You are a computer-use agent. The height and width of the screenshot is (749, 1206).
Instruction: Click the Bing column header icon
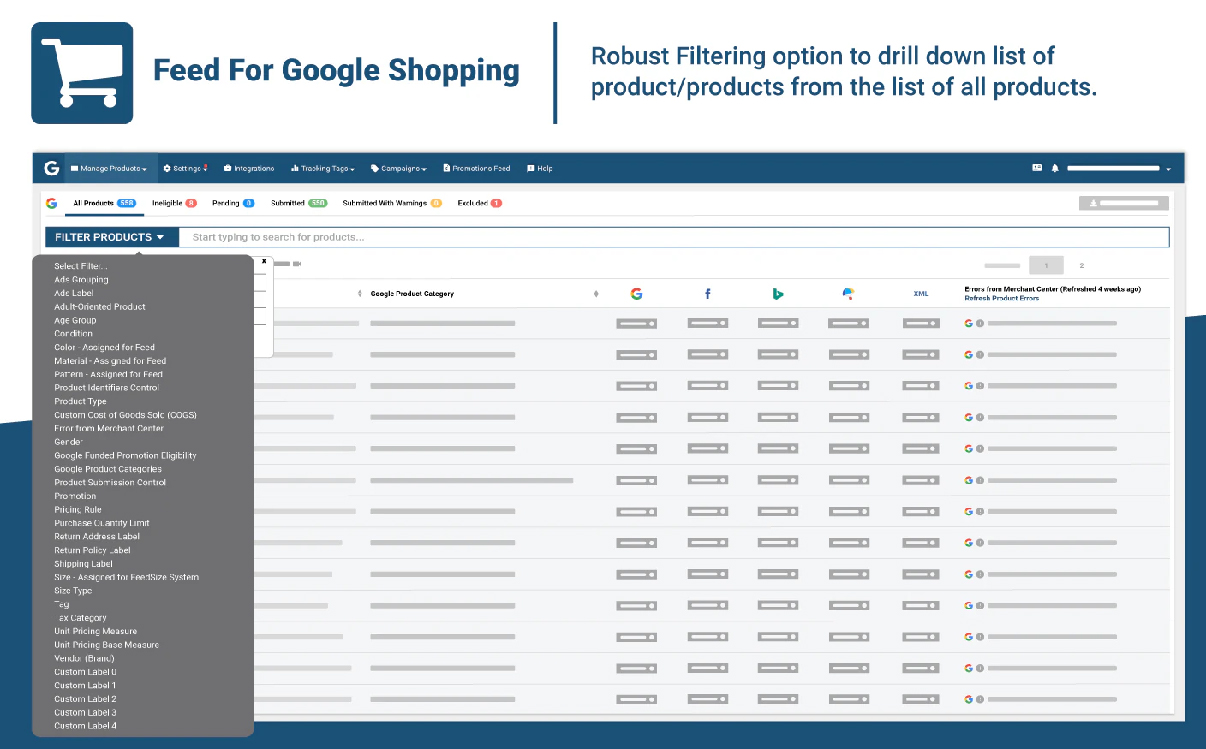(777, 294)
